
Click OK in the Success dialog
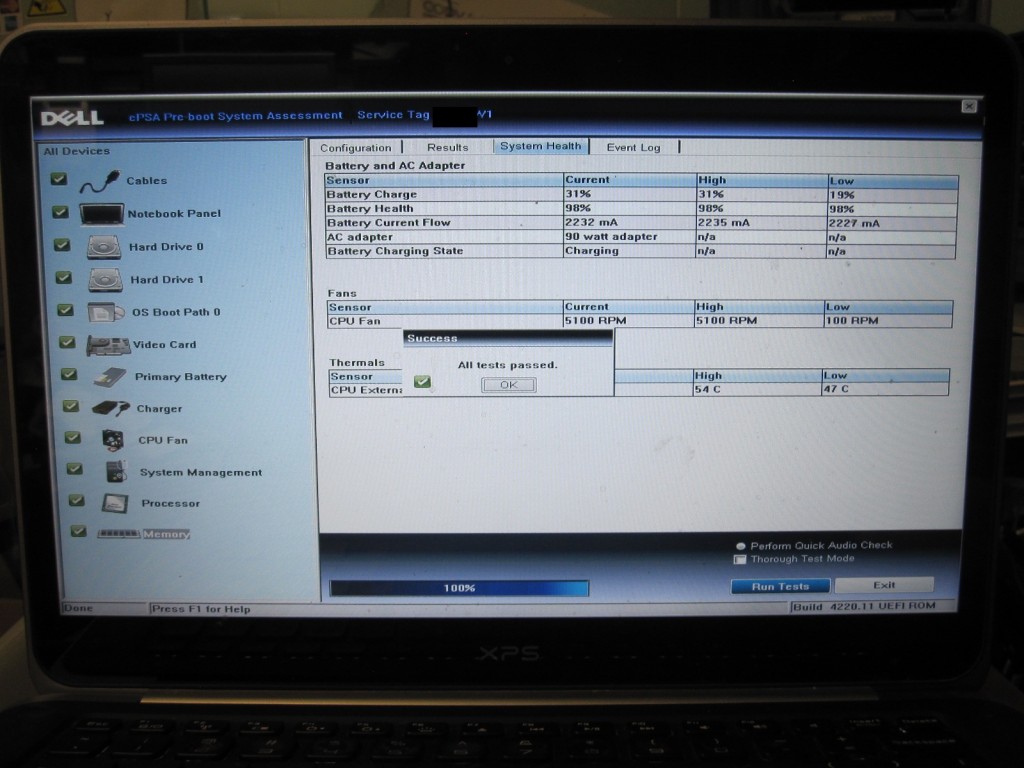point(509,385)
